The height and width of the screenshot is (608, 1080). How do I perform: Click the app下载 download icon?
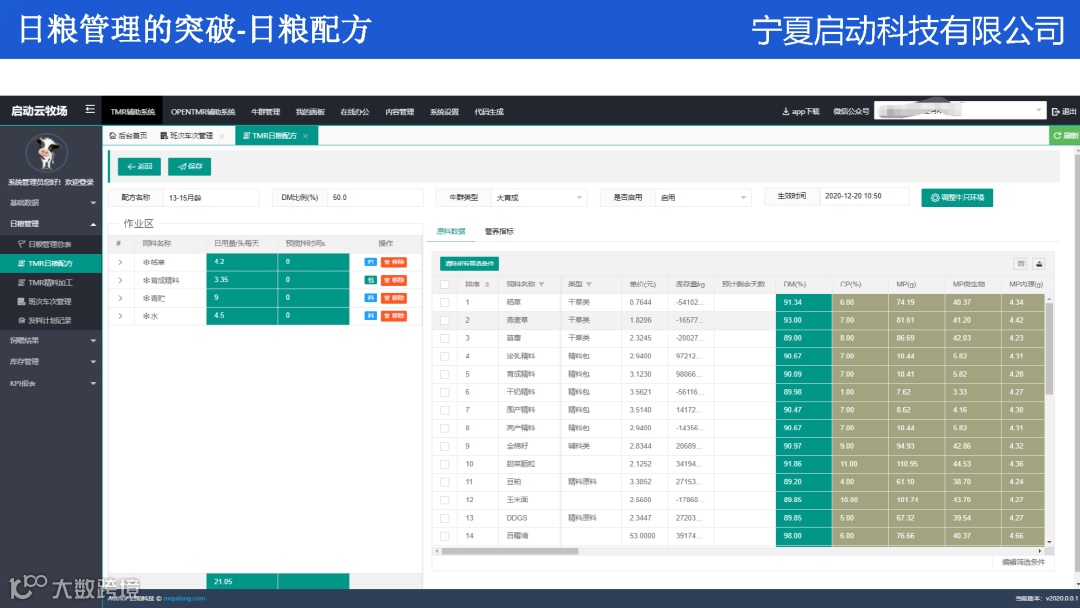(x=786, y=112)
